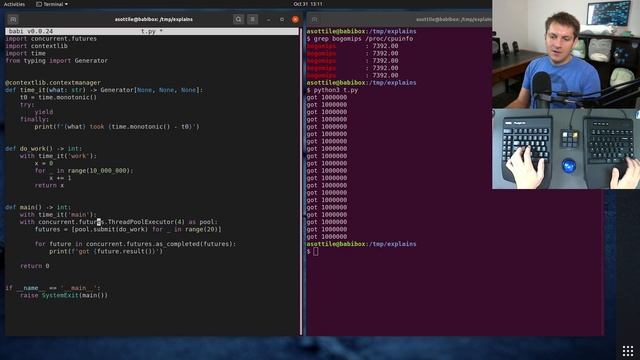Click the right terminal title bar text
640x360 pixels.
[x=453, y=19]
